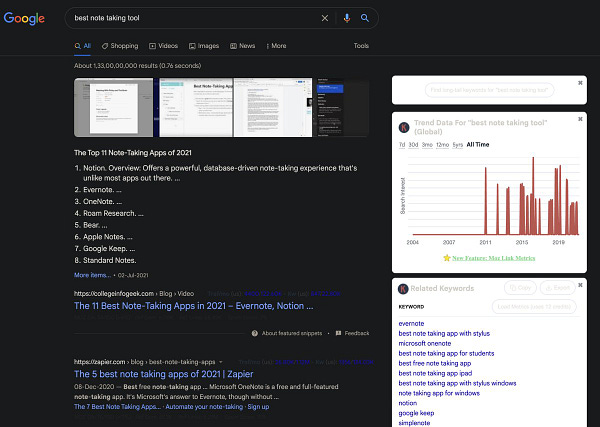This screenshot has width=600, height=427.
Task: Open the Sign up sitelink
Action: 258,407
